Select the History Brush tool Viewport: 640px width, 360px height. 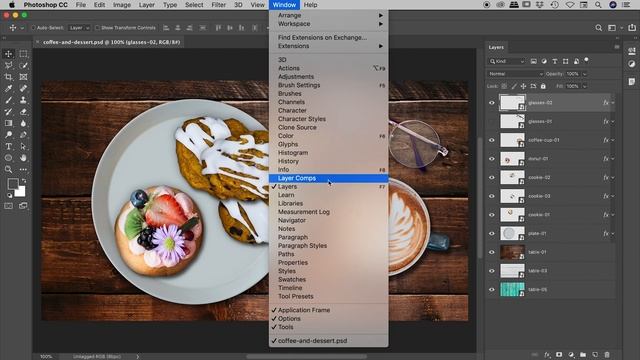point(8,111)
